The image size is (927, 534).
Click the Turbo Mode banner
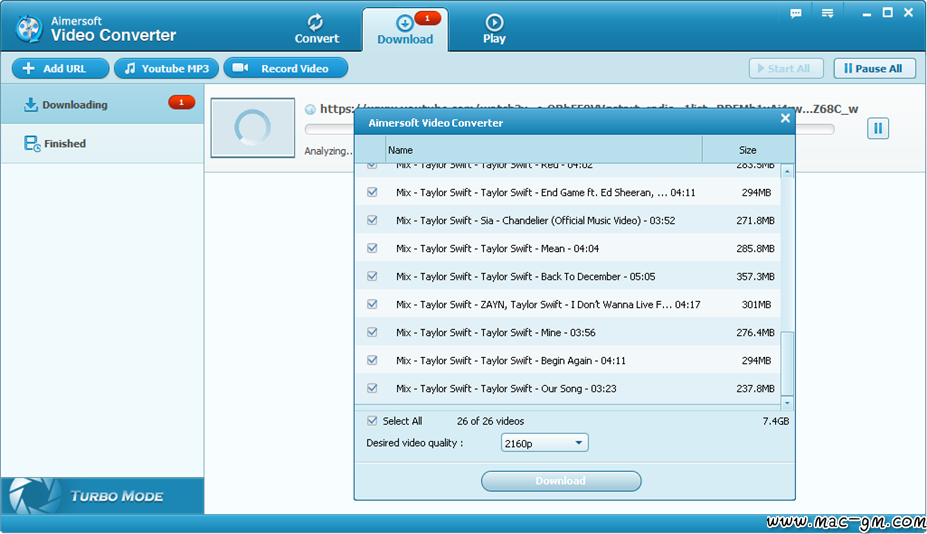[102, 496]
